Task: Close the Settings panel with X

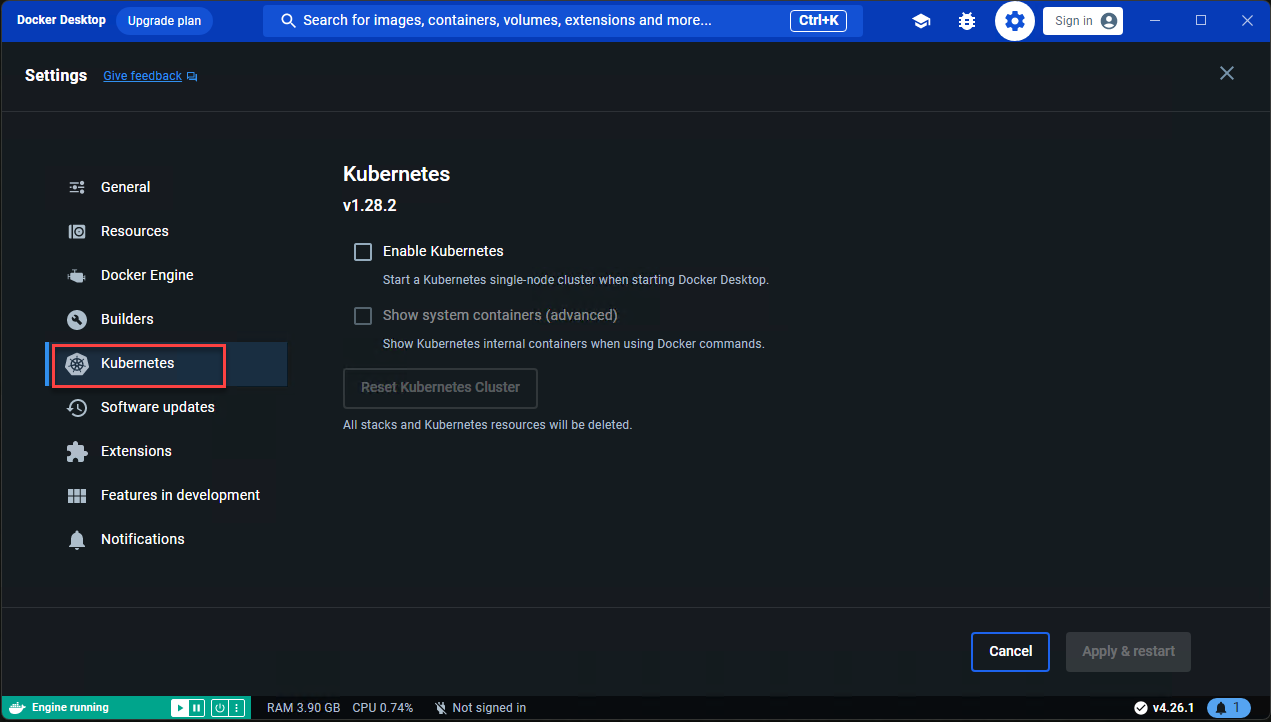Action: [1227, 73]
